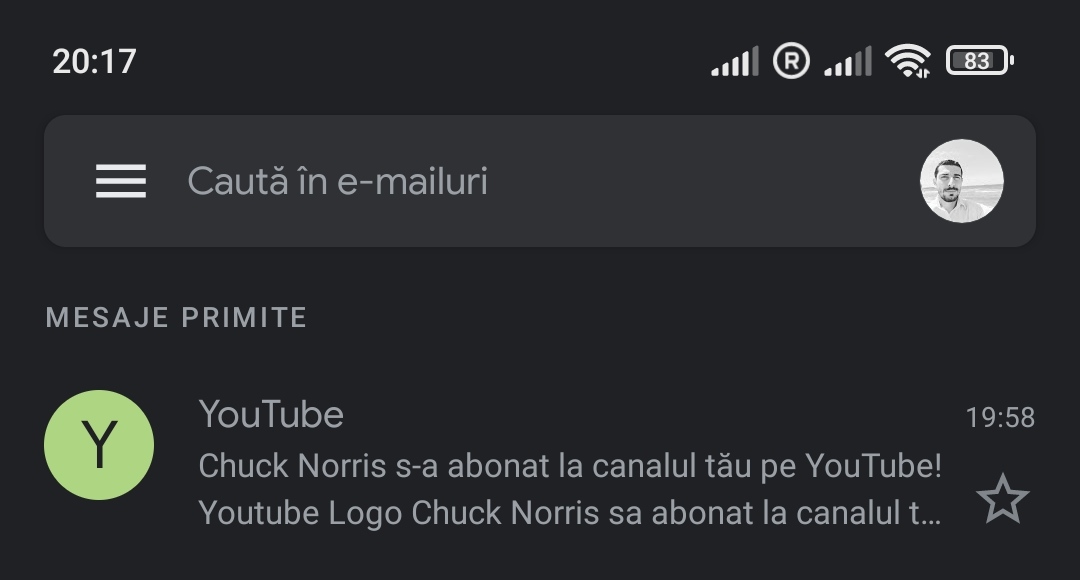Tap the account profile photo

(961, 181)
